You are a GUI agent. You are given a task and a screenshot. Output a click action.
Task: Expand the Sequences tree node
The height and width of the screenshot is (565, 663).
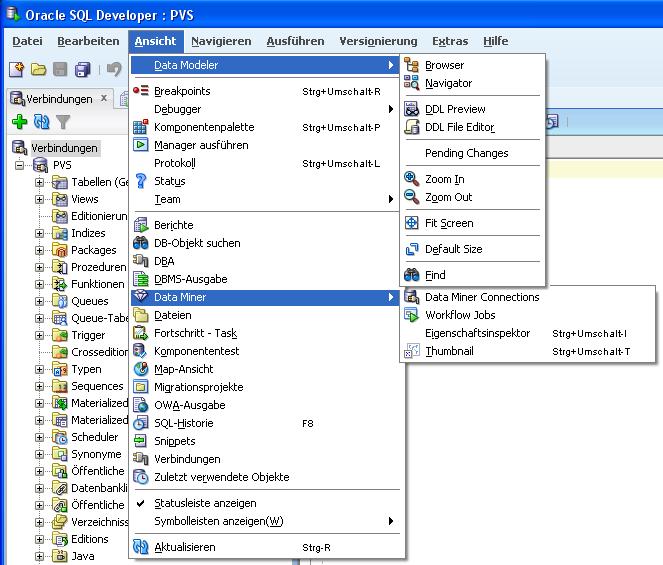(39, 386)
